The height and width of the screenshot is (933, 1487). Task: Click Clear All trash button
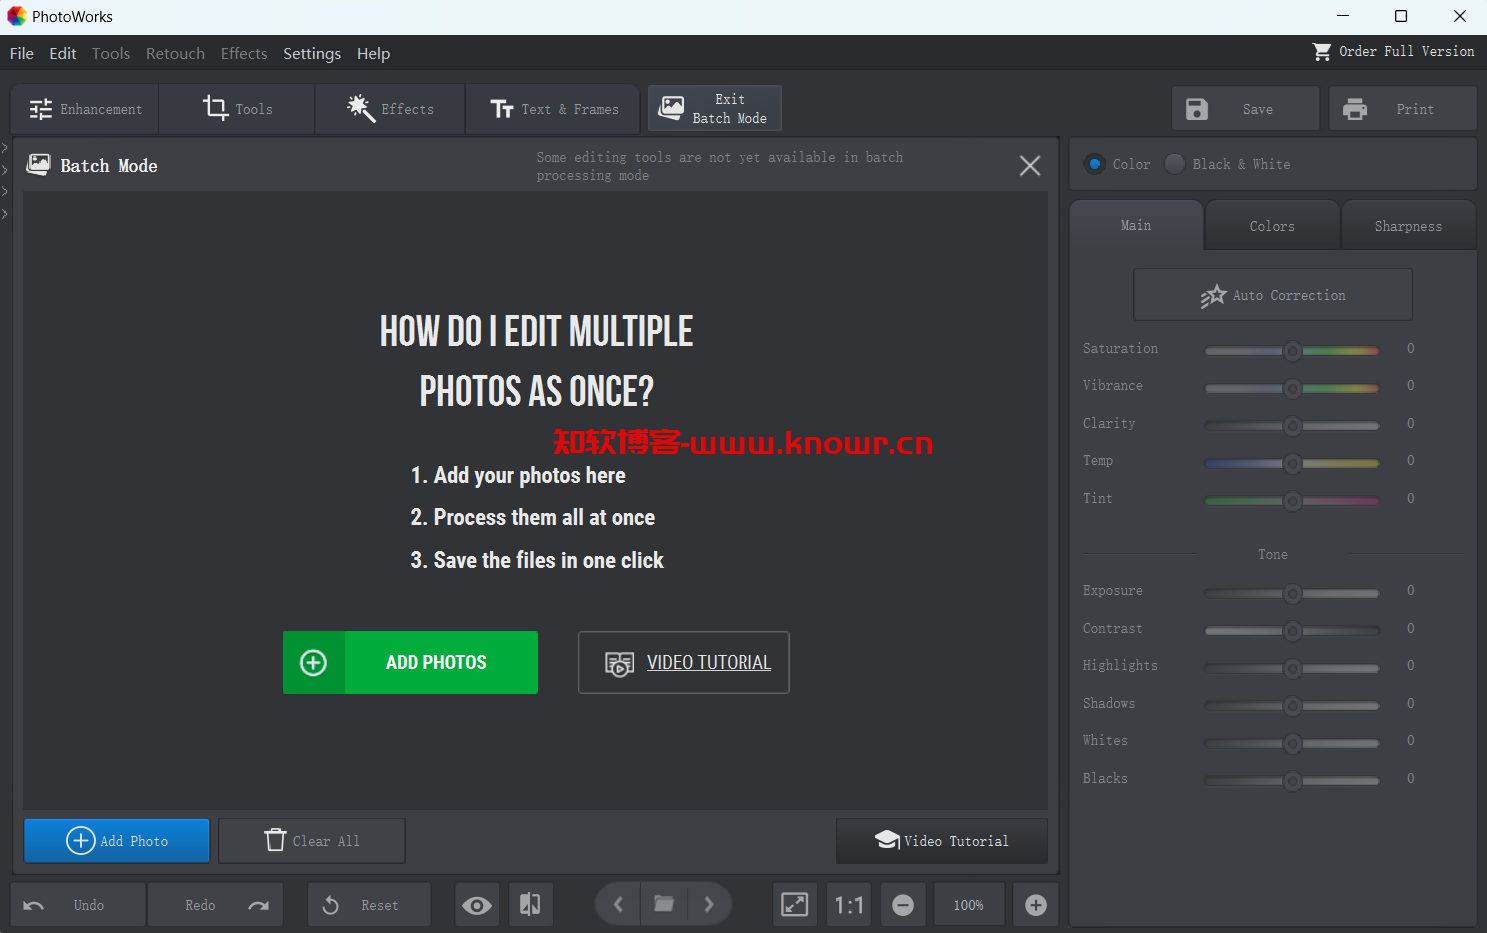click(312, 841)
